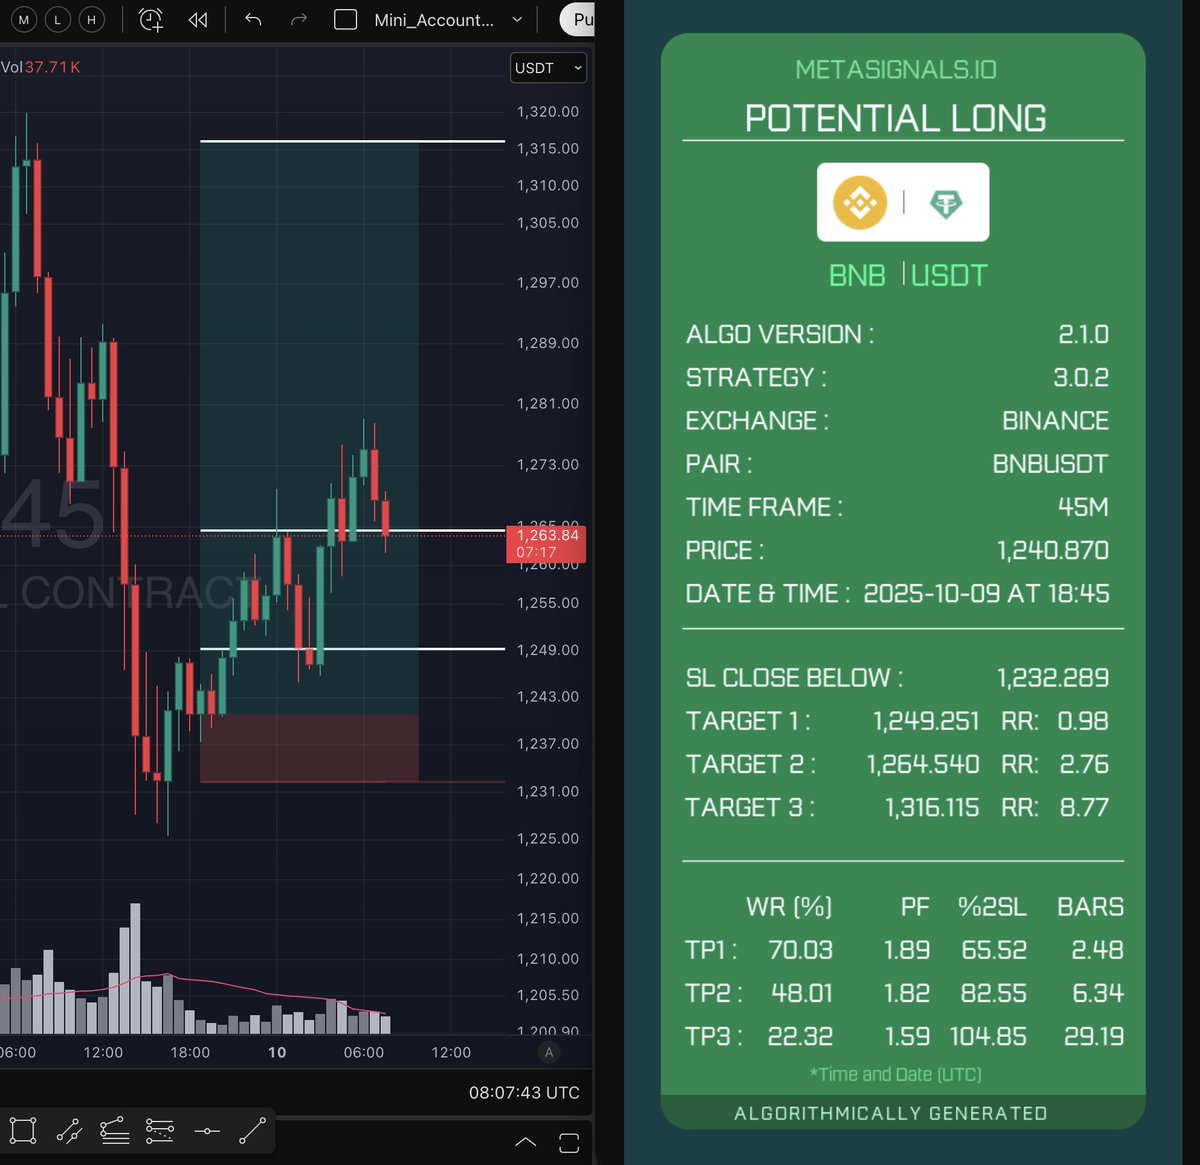1200x1165 pixels.
Task: Open the USDT currency dropdown
Action: 548,68
